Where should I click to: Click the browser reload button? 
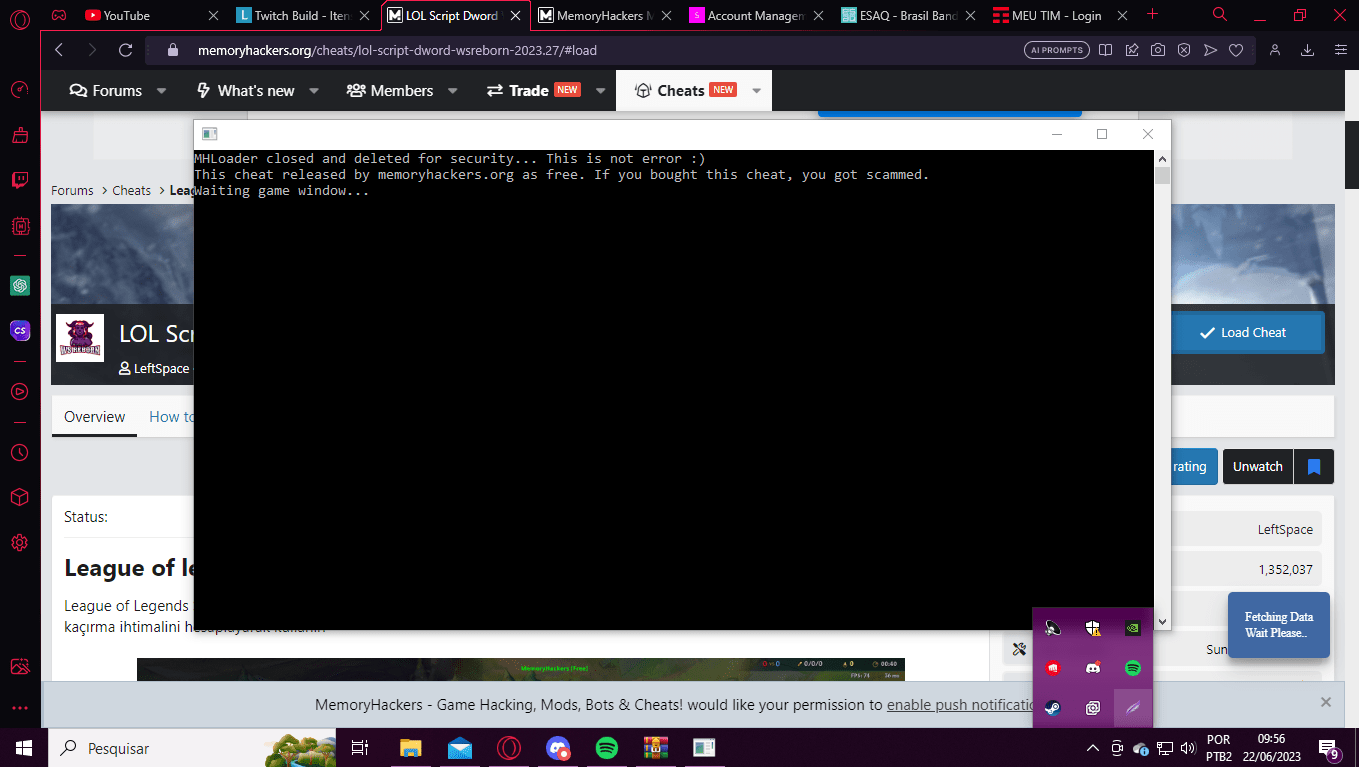click(x=125, y=50)
